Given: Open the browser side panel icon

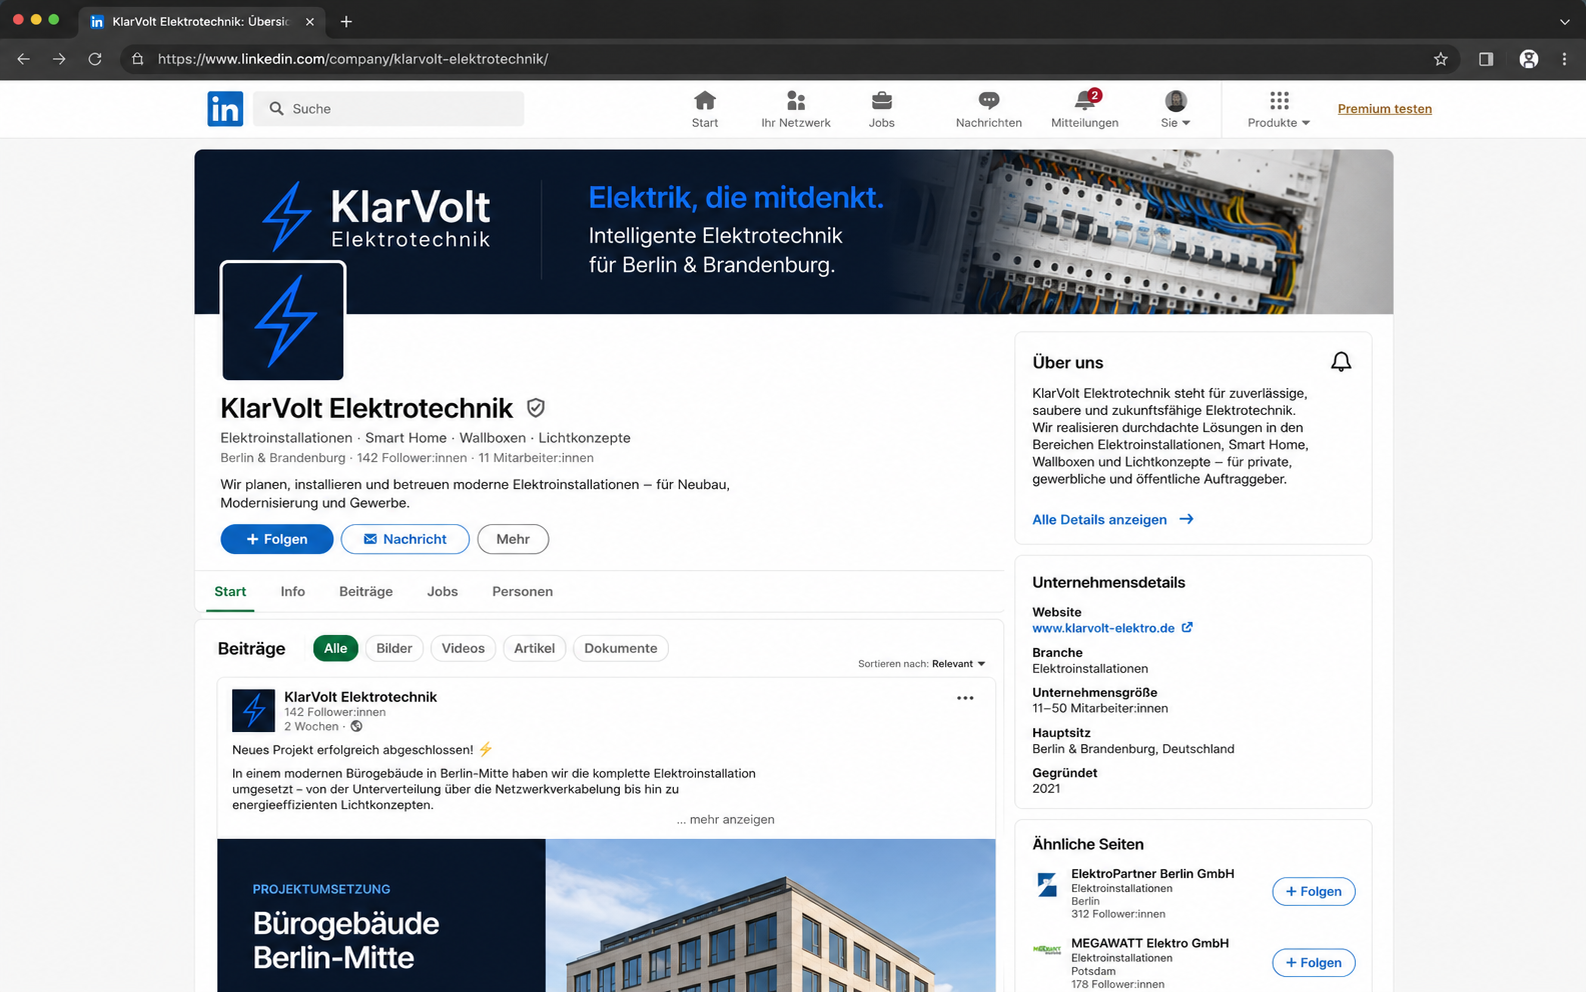Looking at the screenshot, I should [x=1486, y=59].
